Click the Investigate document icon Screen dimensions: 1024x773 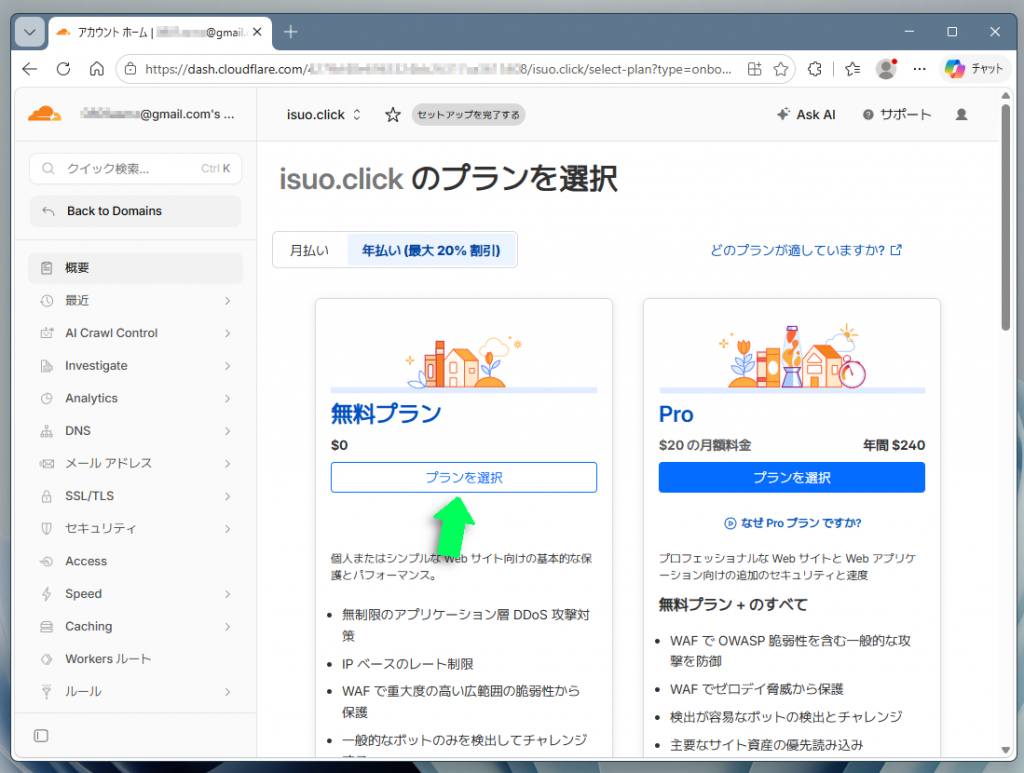click(46, 366)
